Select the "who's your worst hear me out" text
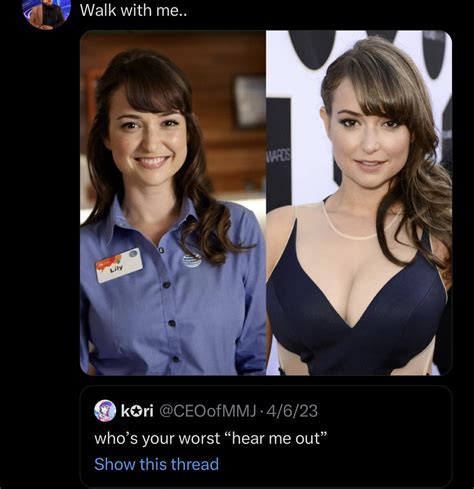Screen dimensions: 474x489 click(211, 438)
